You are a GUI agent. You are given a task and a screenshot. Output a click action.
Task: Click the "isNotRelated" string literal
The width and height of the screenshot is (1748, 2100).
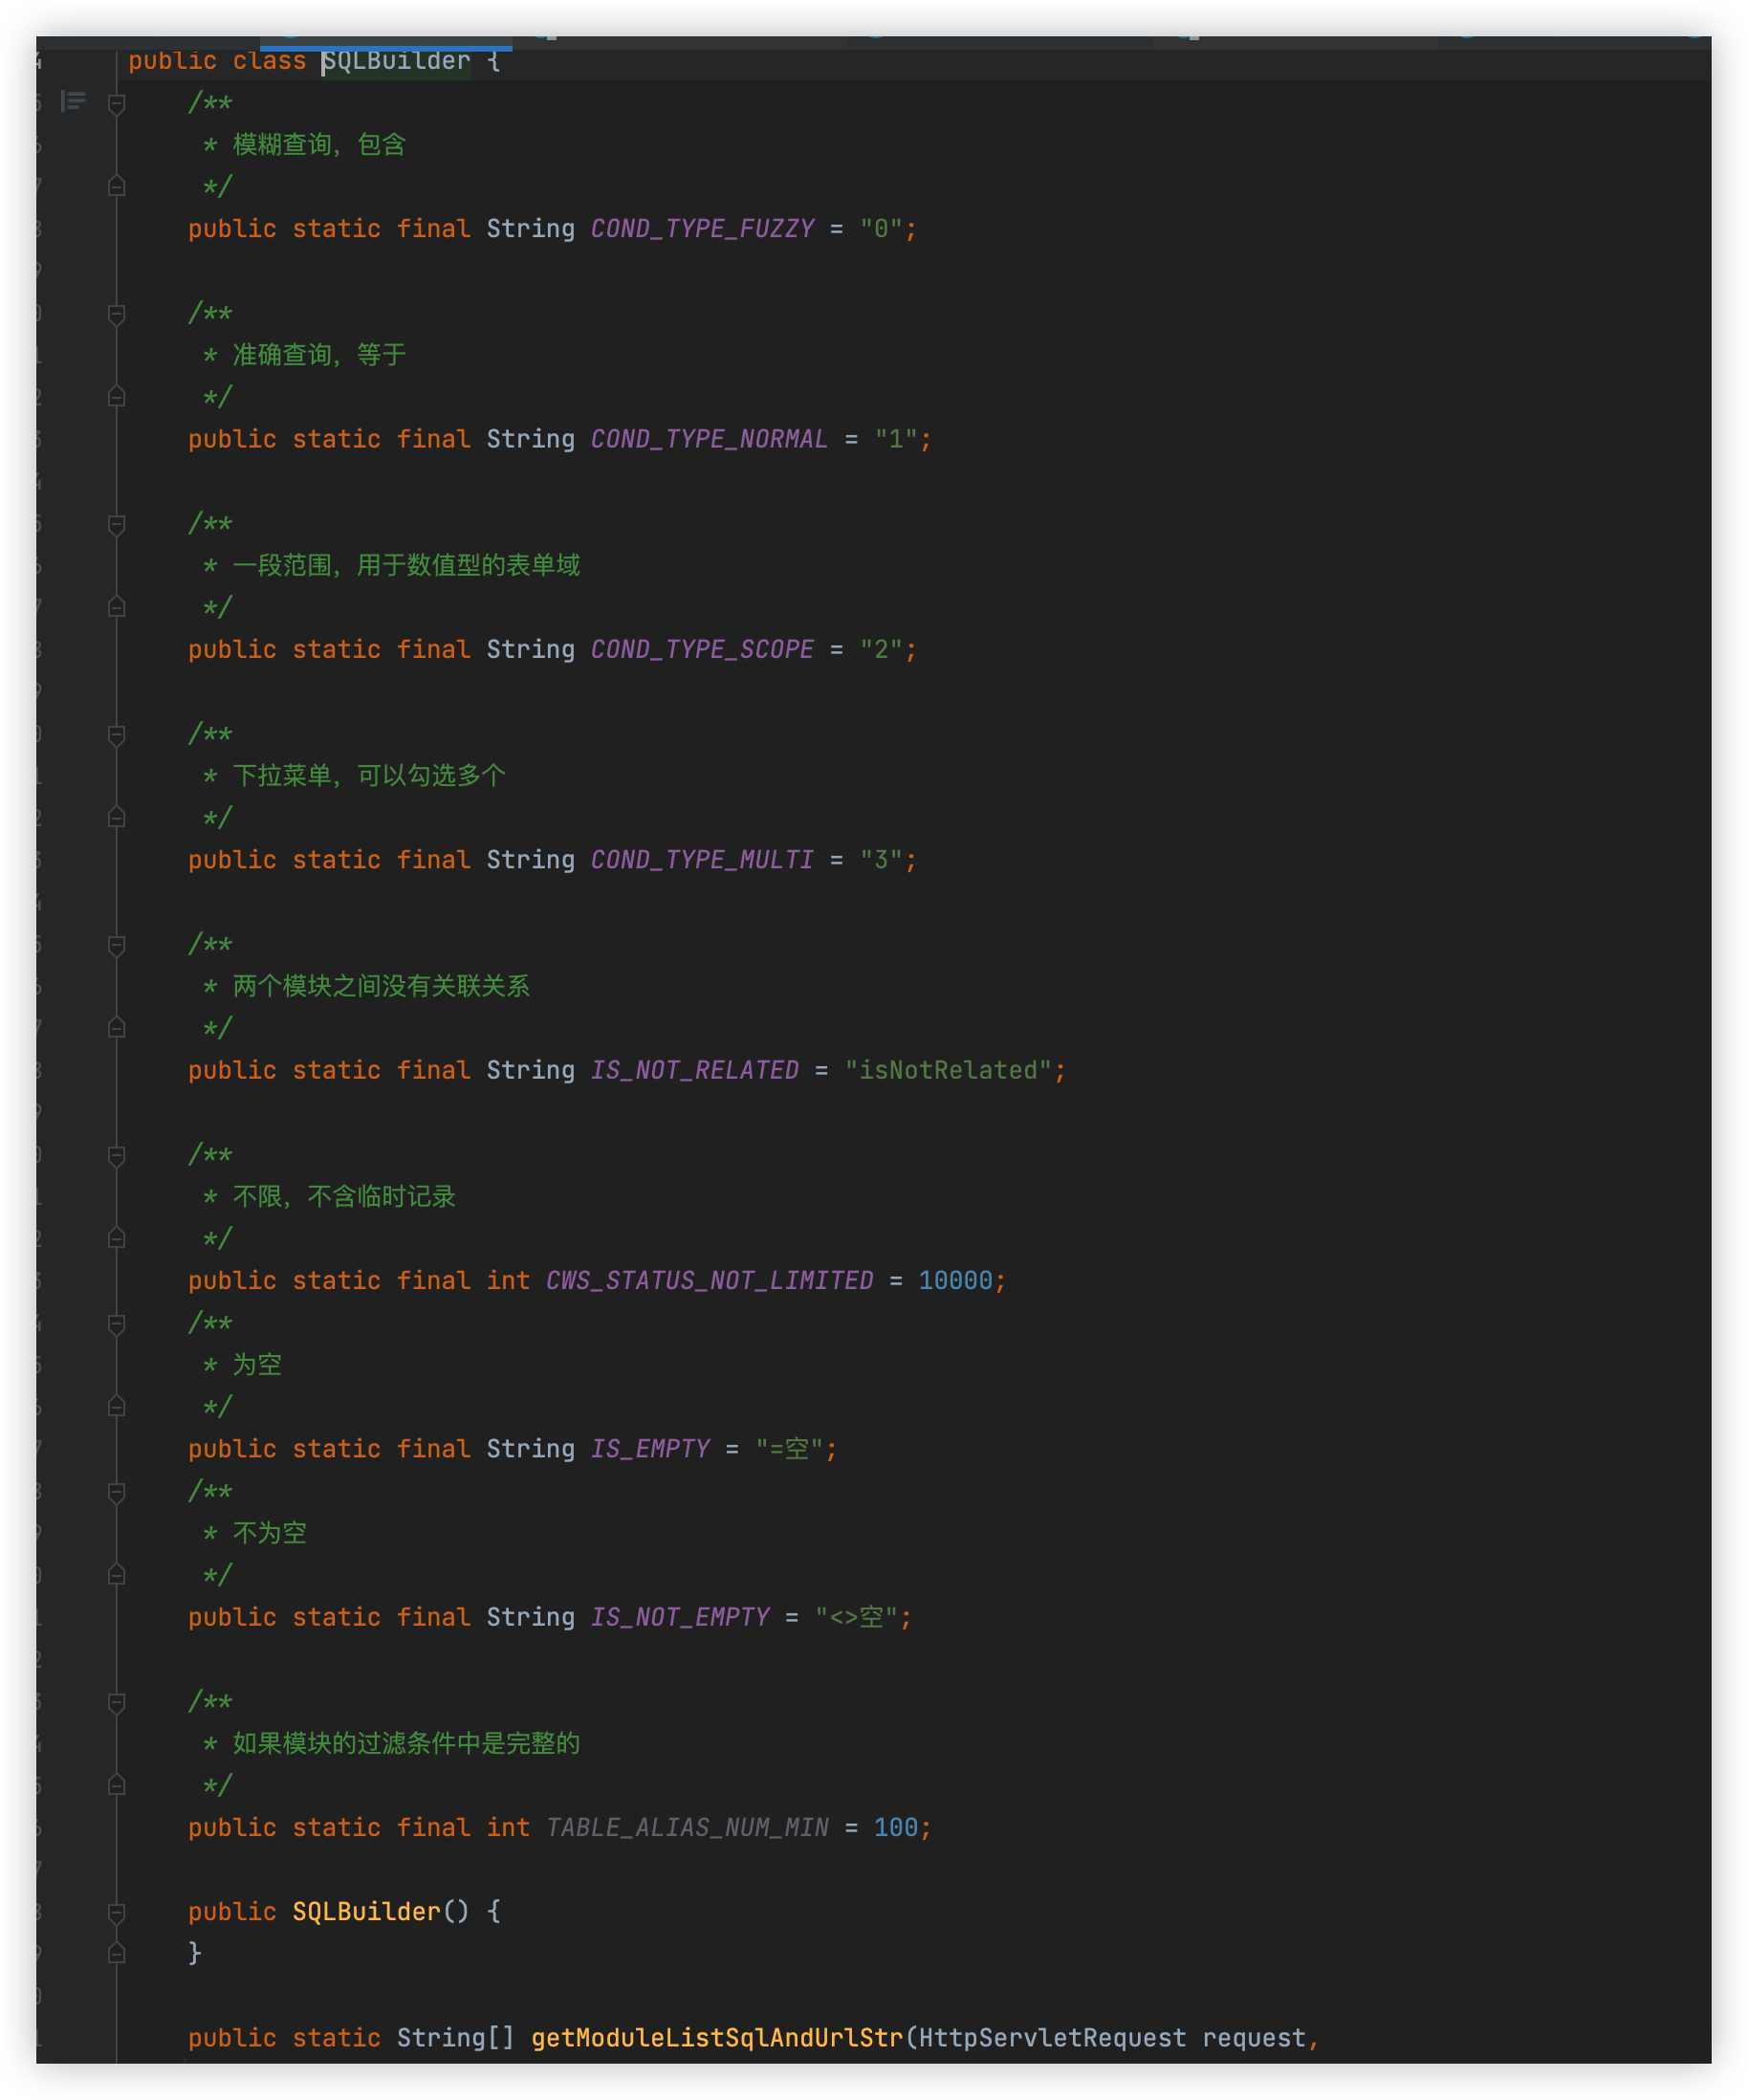tap(947, 1071)
